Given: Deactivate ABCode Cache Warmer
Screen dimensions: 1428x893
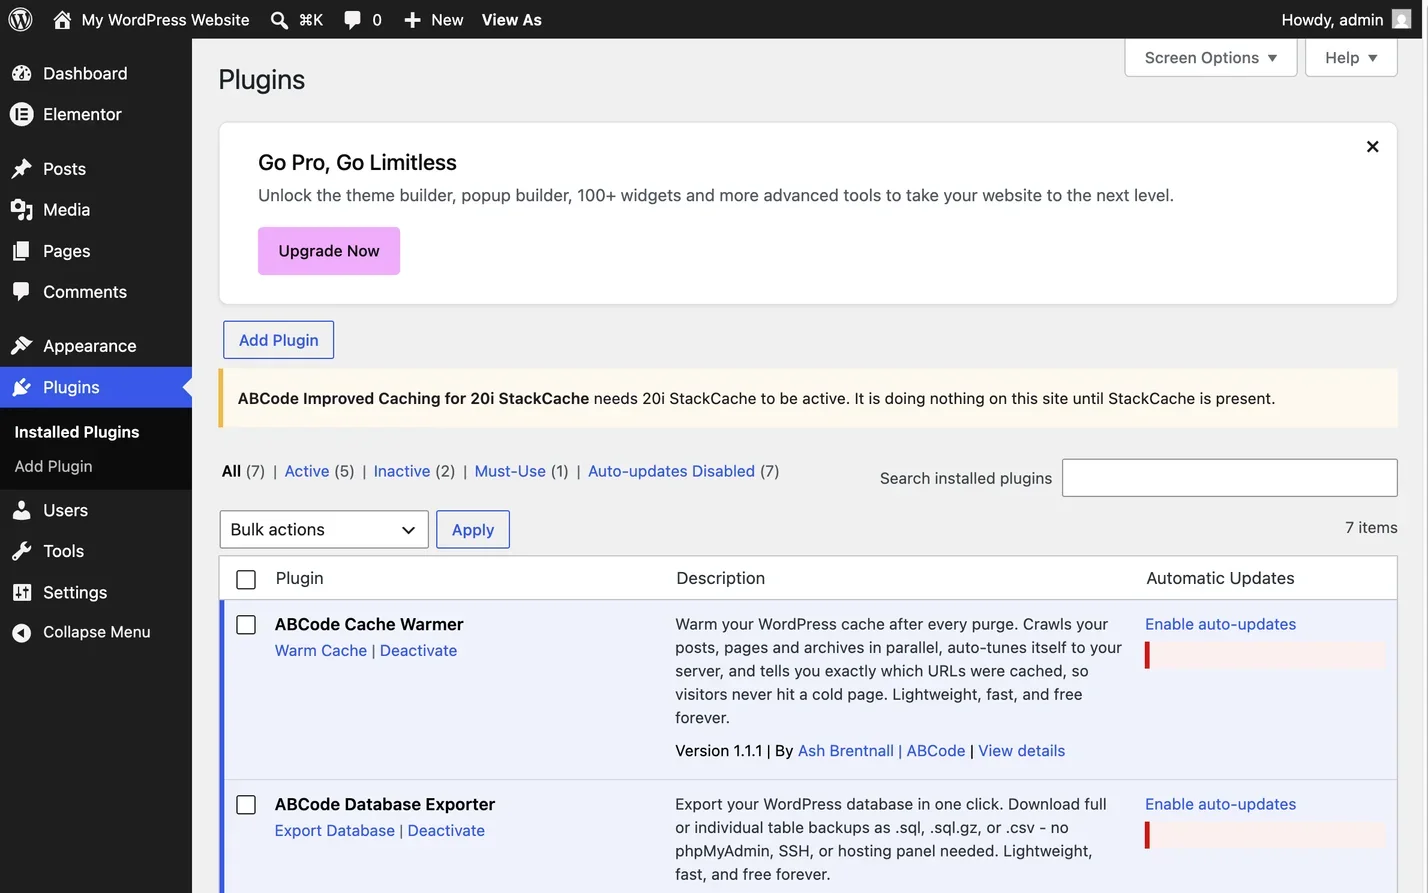Looking at the screenshot, I should pos(418,651).
